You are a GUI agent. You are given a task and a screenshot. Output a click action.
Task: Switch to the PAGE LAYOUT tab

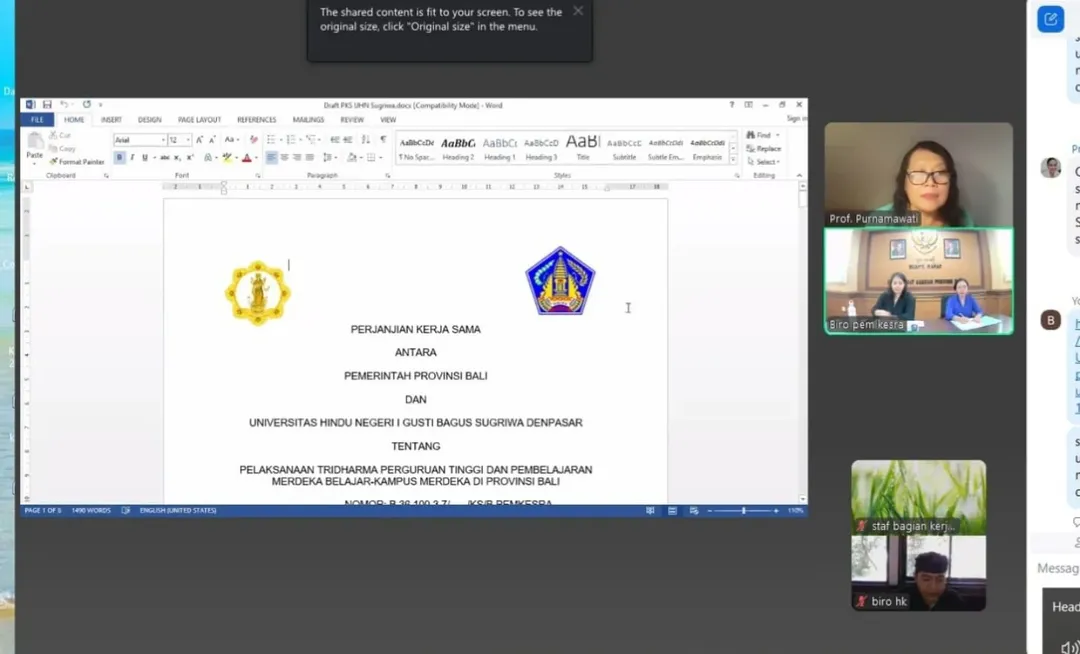tap(199, 120)
